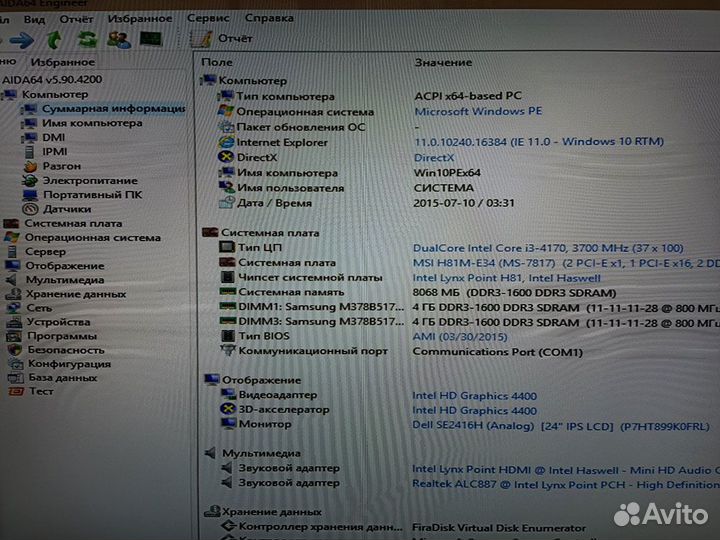This screenshot has height=540, width=720.
Task: Click the blue forward arrow toolbar icon
Action: 22,40
